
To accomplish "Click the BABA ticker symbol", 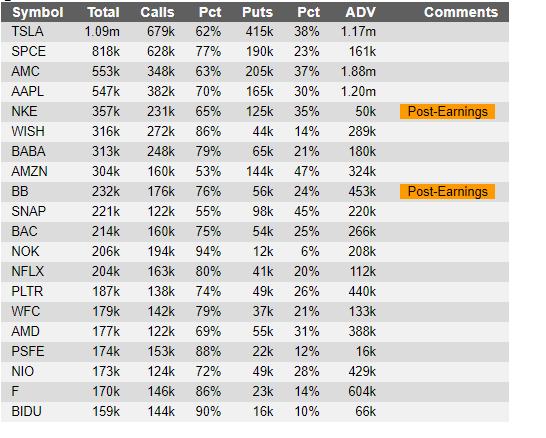I will (29, 151).
